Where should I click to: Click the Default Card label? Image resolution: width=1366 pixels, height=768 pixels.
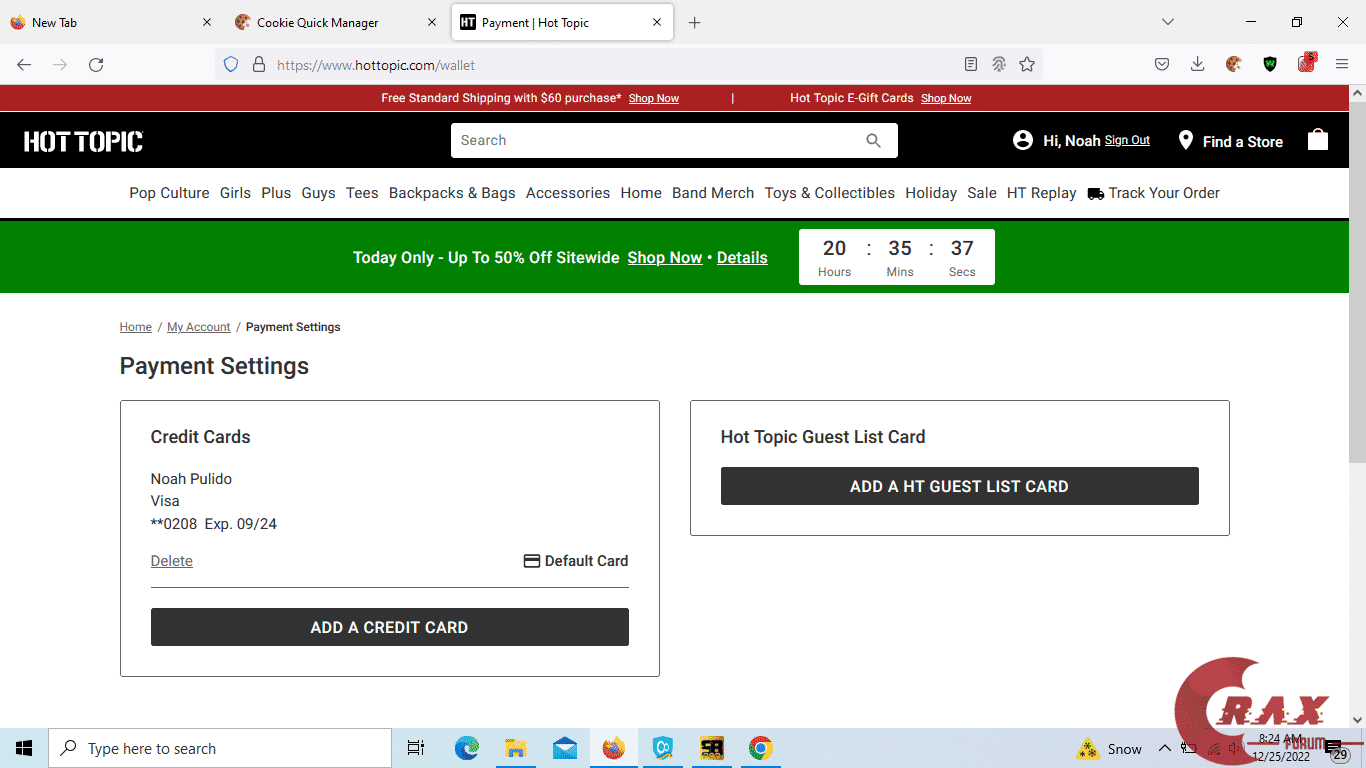pyautogui.click(x=576, y=561)
